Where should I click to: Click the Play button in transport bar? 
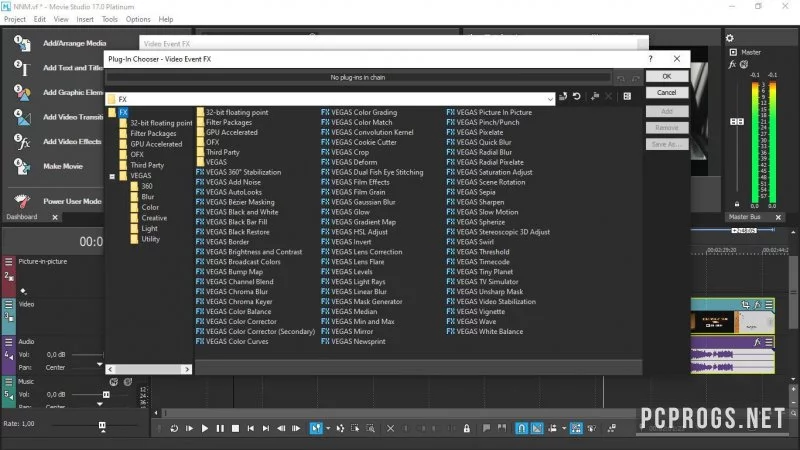205,429
